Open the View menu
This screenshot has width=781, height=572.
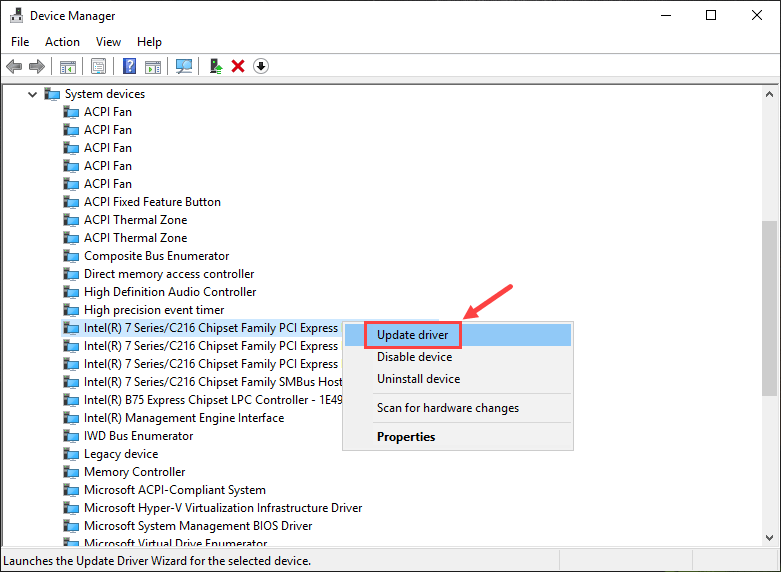tap(108, 42)
